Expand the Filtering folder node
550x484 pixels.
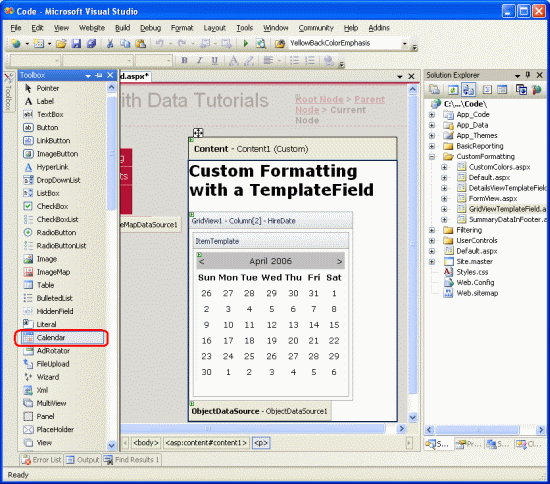[432, 230]
